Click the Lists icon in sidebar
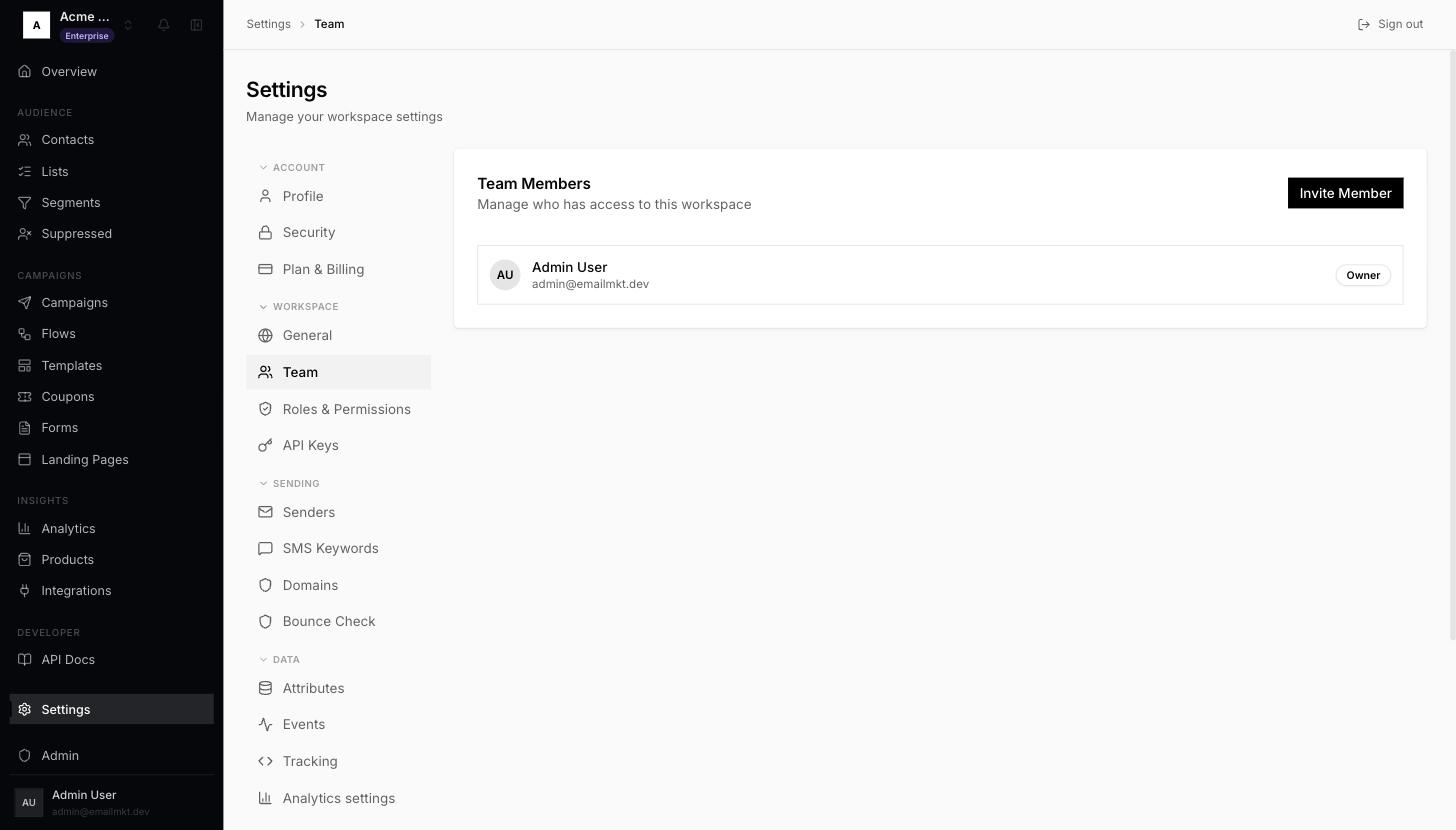Screen dimensions: 1456x830 click(x=25, y=172)
